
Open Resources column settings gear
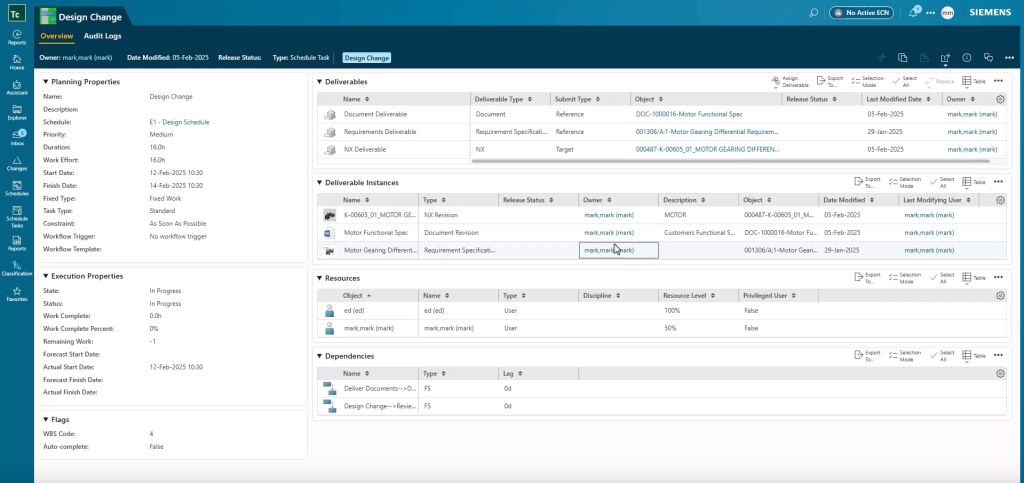(x=1000, y=296)
